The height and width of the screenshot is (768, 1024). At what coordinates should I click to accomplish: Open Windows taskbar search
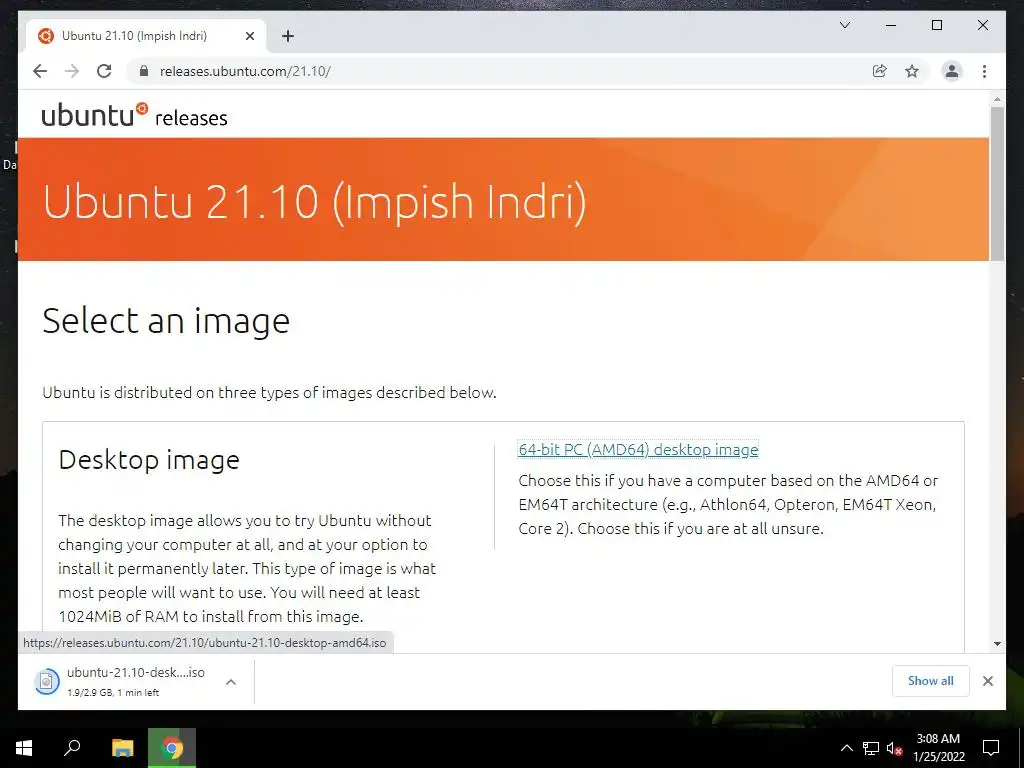click(x=72, y=748)
